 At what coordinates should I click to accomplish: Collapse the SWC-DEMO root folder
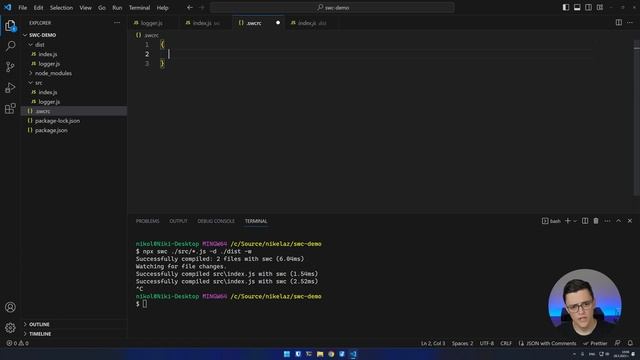click(x=74, y=35)
